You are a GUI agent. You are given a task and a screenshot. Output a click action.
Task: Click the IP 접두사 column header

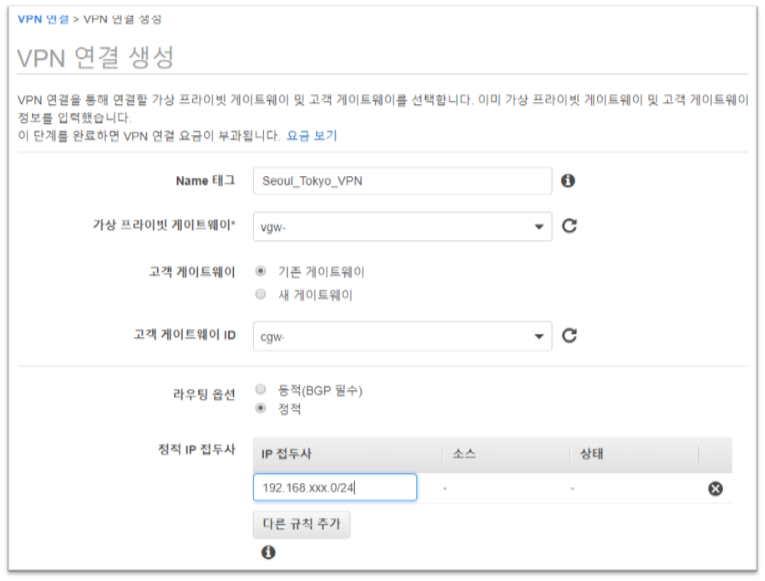pyautogui.click(x=288, y=454)
